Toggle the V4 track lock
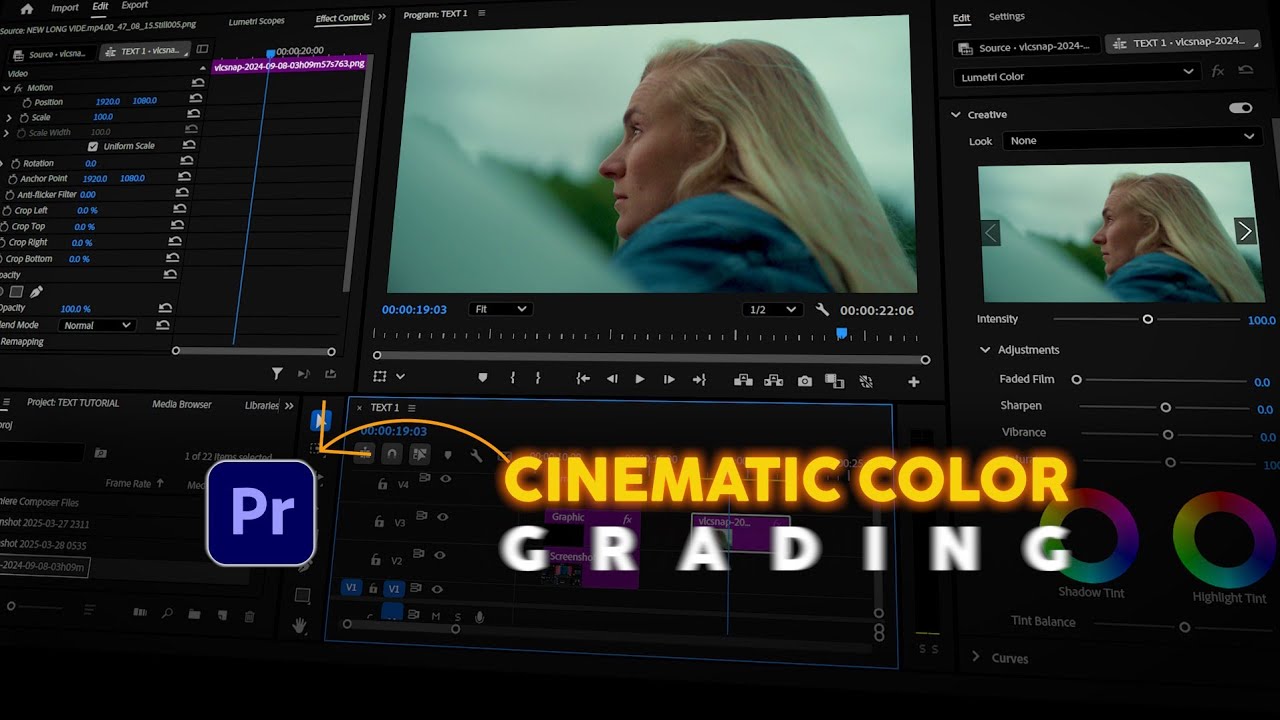 point(382,484)
